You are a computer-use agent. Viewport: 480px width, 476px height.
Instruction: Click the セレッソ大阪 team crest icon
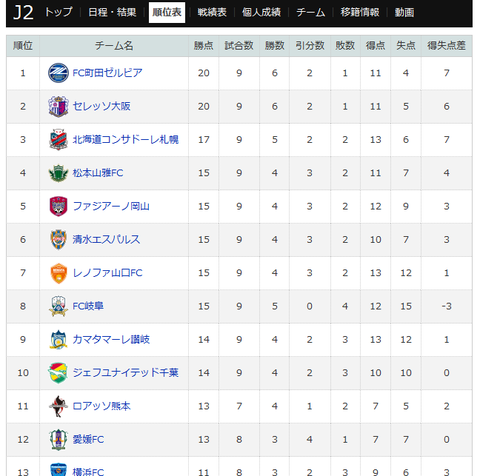coord(58,106)
